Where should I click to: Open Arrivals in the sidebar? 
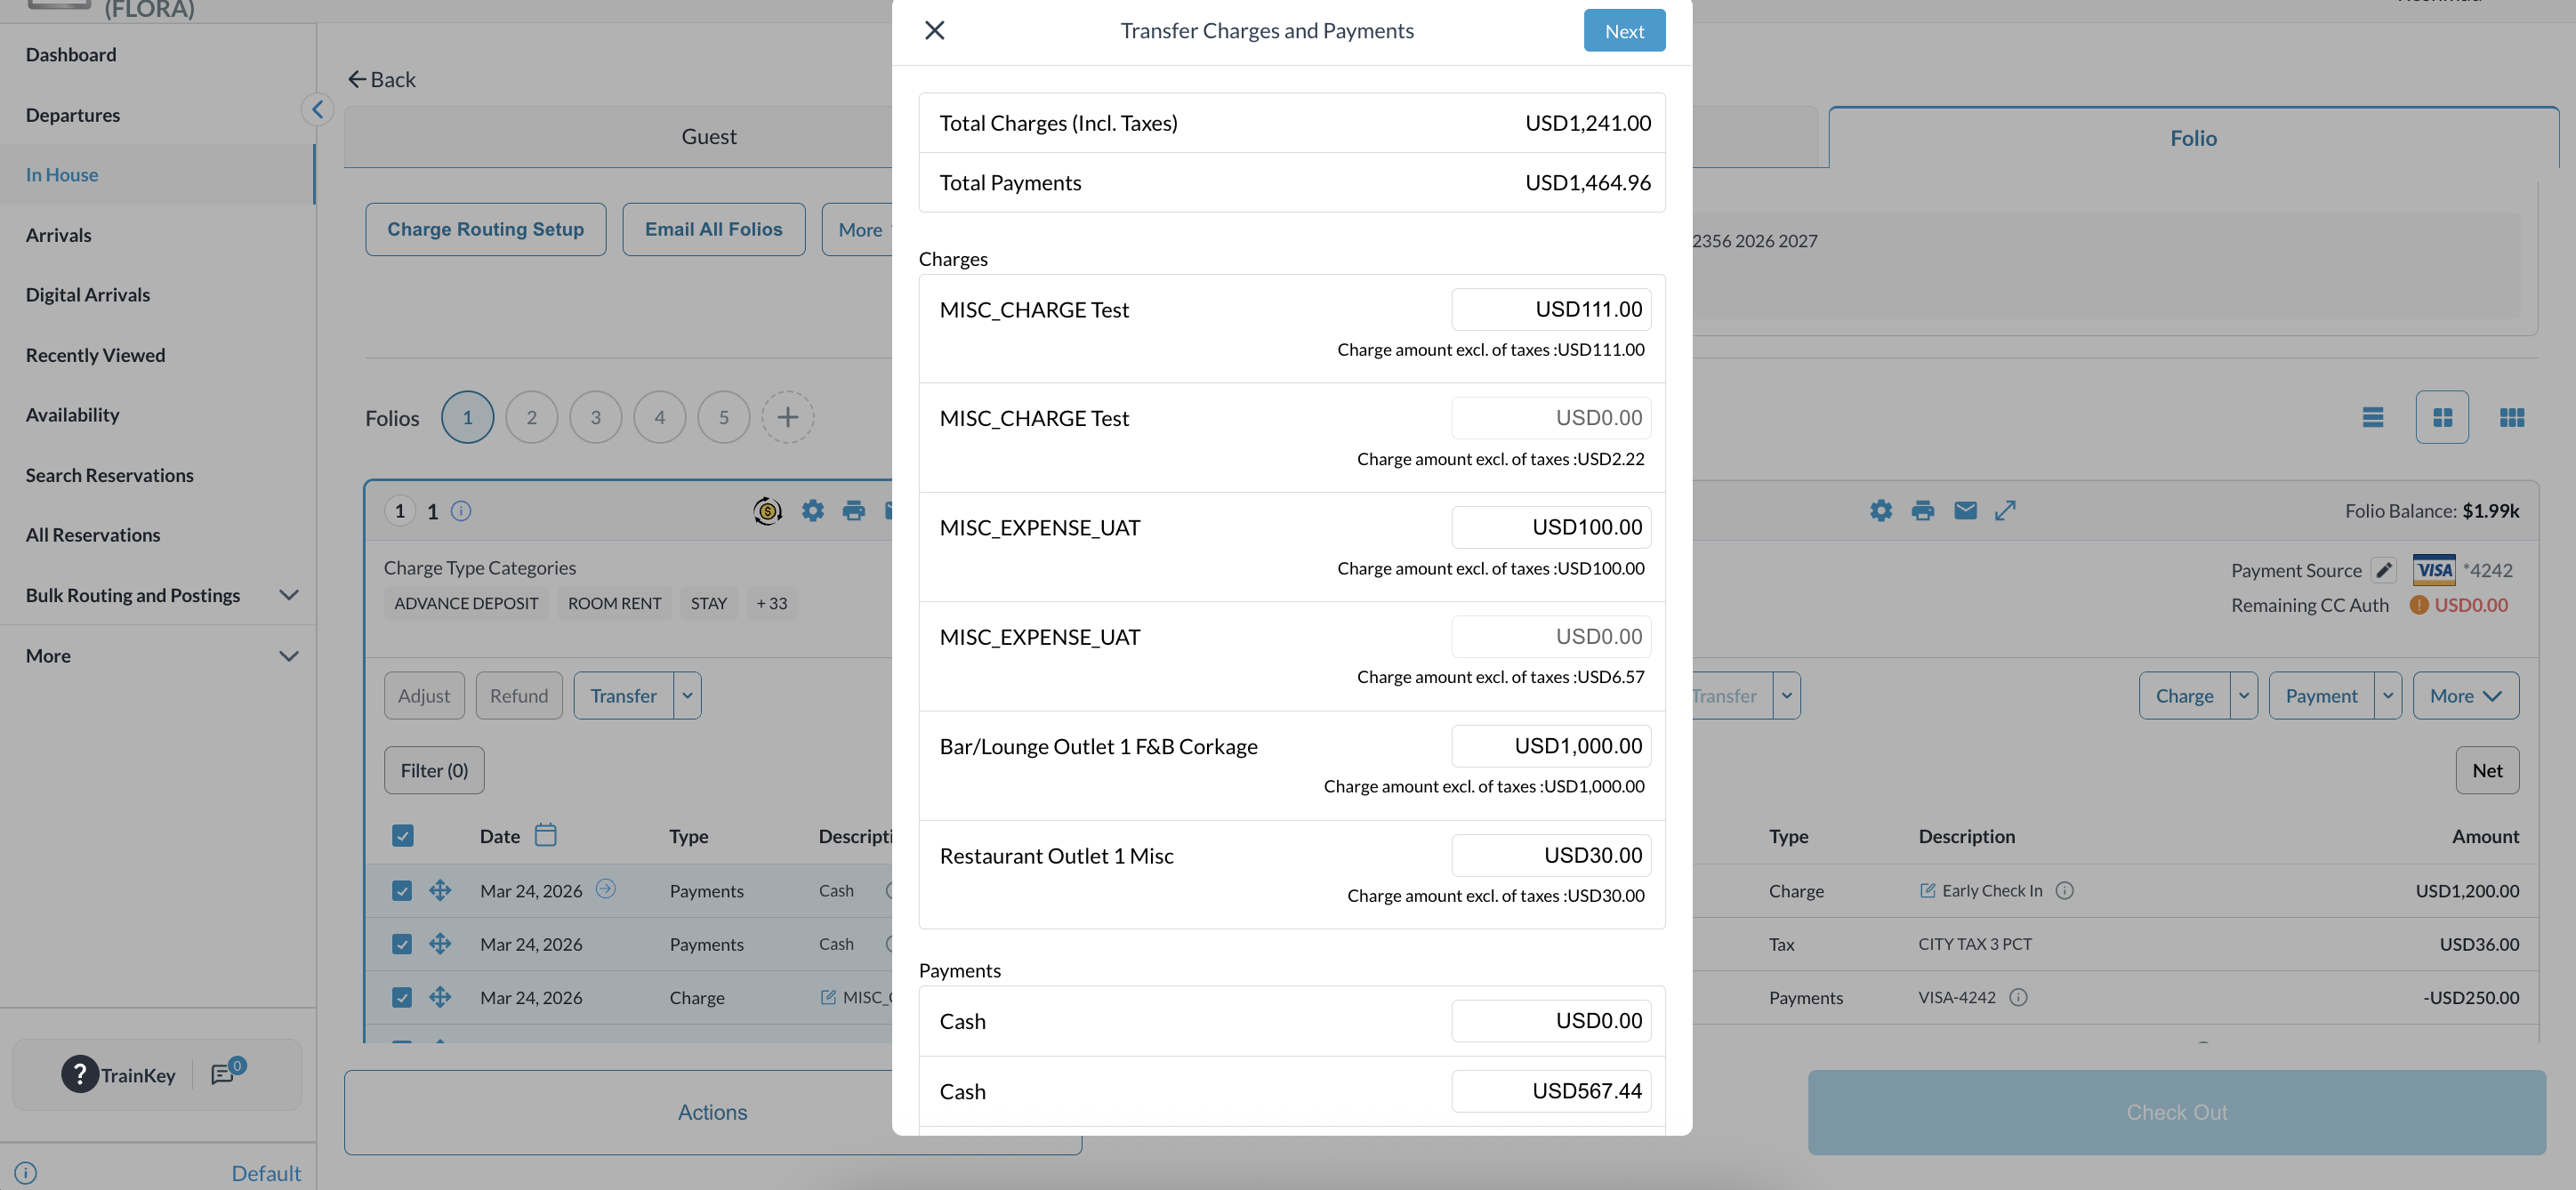pyautogui.click(x=58, y=235)
